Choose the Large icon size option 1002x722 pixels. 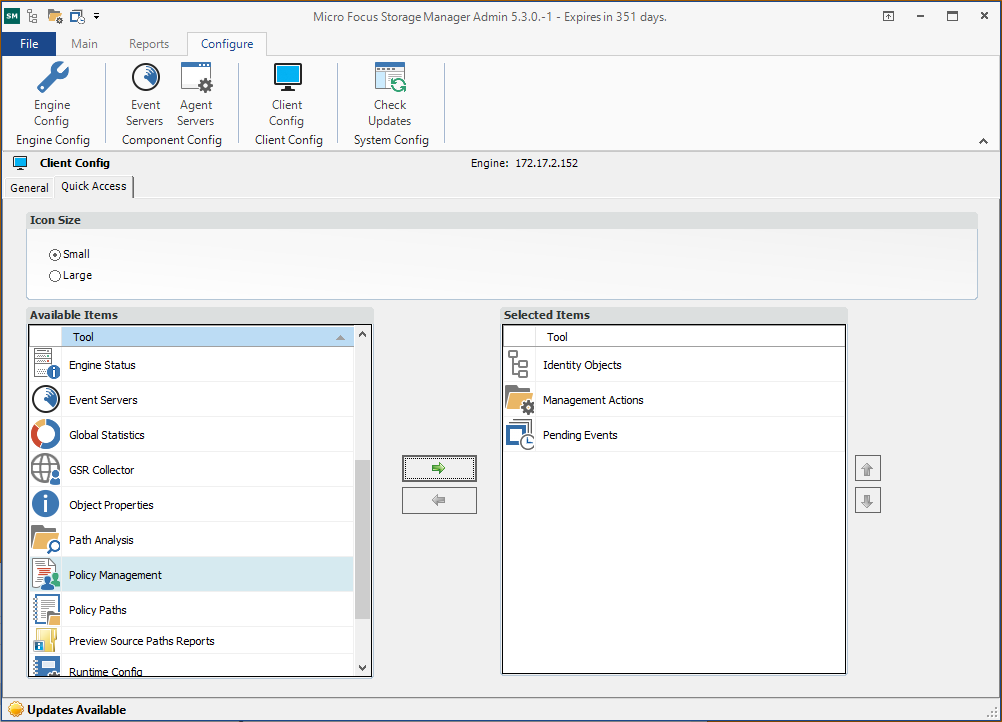(x=55, y=276)
